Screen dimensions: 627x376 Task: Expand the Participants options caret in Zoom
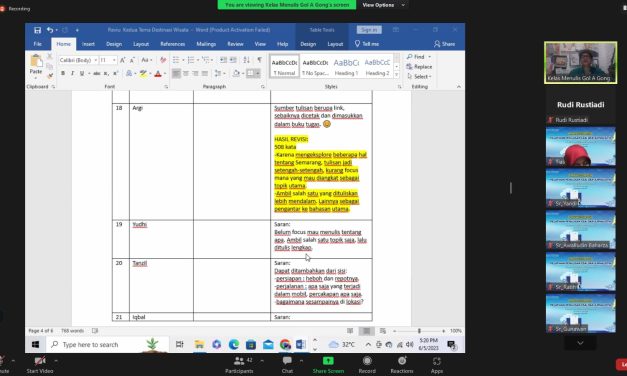pyautogui.click(x=262, y=360)
